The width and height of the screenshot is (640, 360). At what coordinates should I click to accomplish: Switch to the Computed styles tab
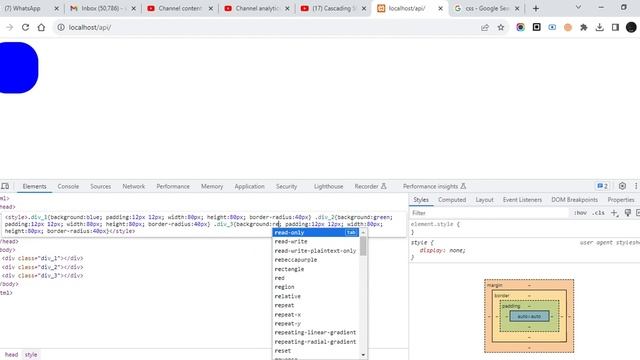tap(452, 200)
